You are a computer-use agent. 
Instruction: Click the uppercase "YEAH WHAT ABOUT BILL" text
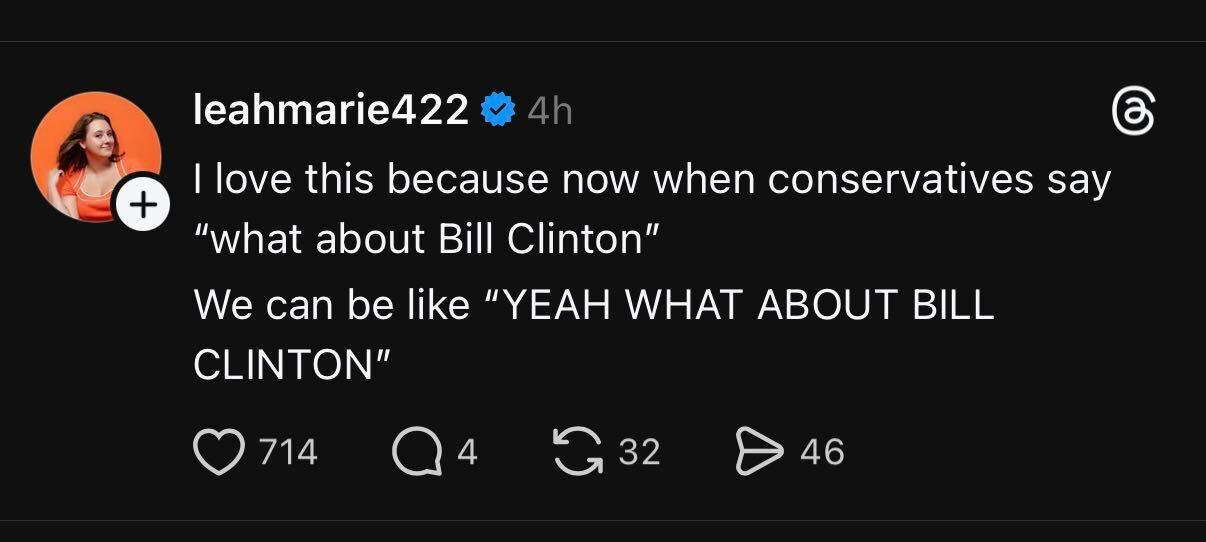[745, 305]
